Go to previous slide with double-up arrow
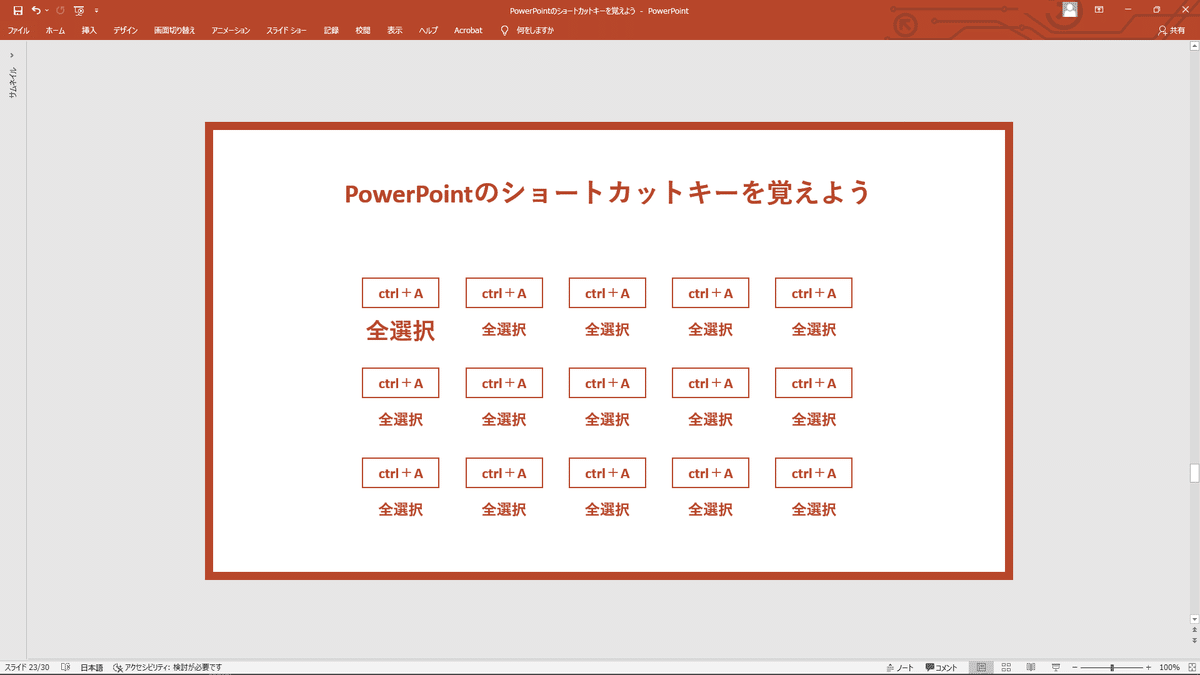The height and width of the screenshot is (675, 1200). tap(1194, 630)
